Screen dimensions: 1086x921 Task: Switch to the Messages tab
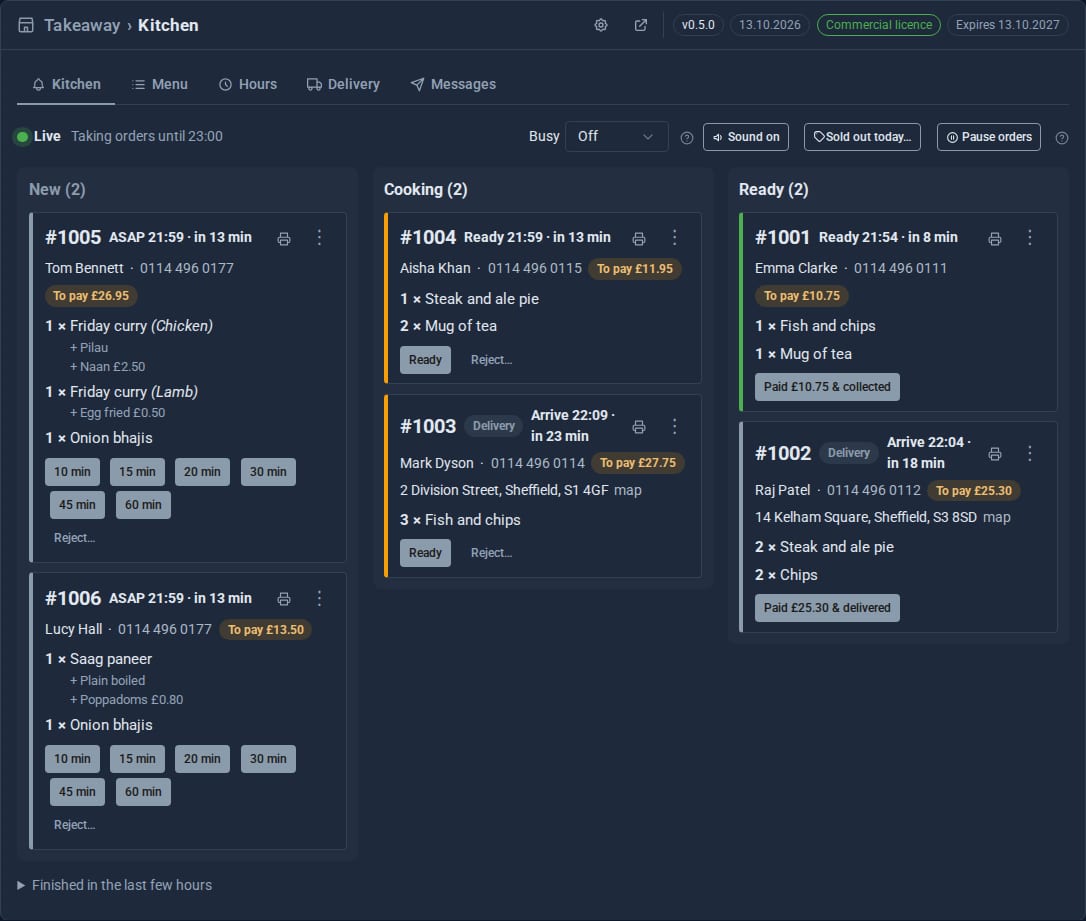tap(454, 84)
